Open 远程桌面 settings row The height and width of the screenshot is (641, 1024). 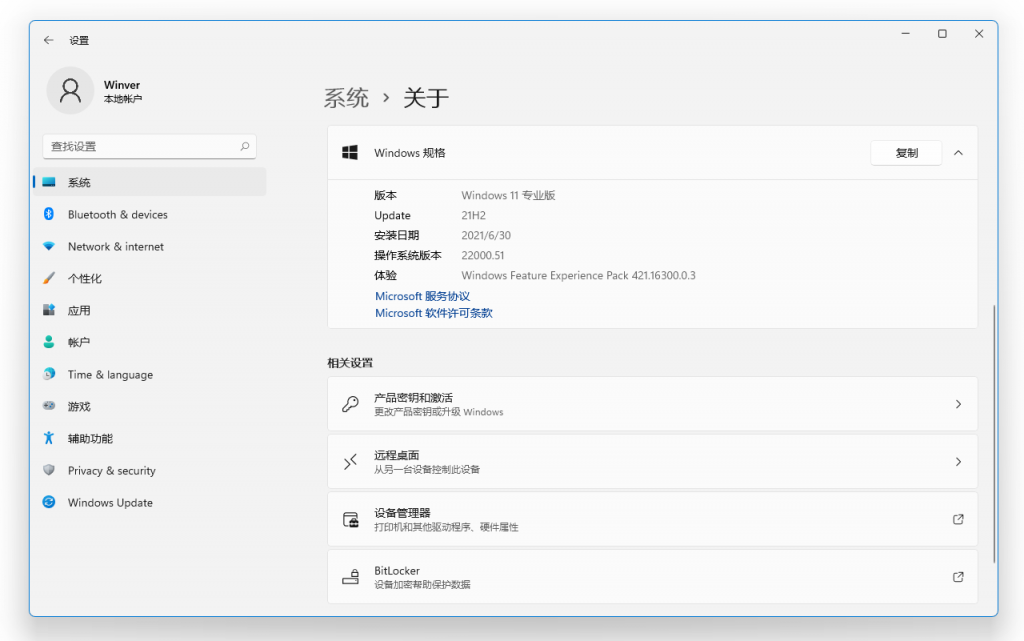coord(652,461)
